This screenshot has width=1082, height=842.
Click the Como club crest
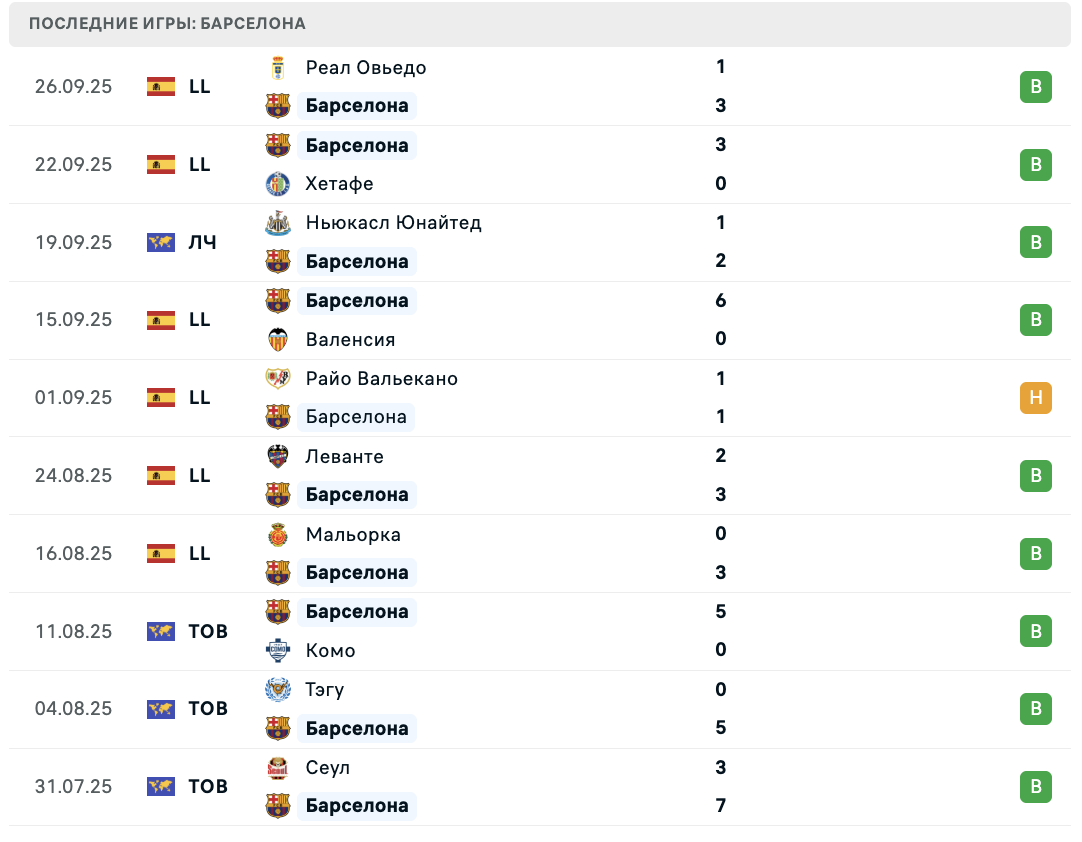pos(278,650)
